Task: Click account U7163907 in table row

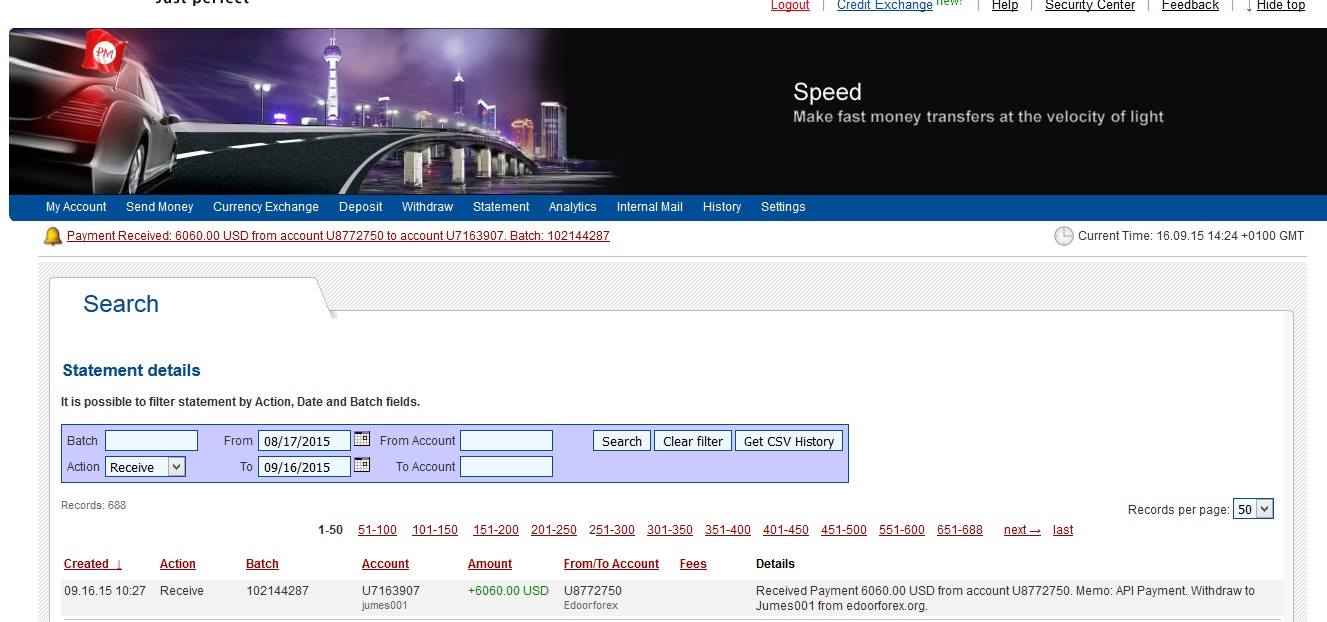Action: coord(391,591)
